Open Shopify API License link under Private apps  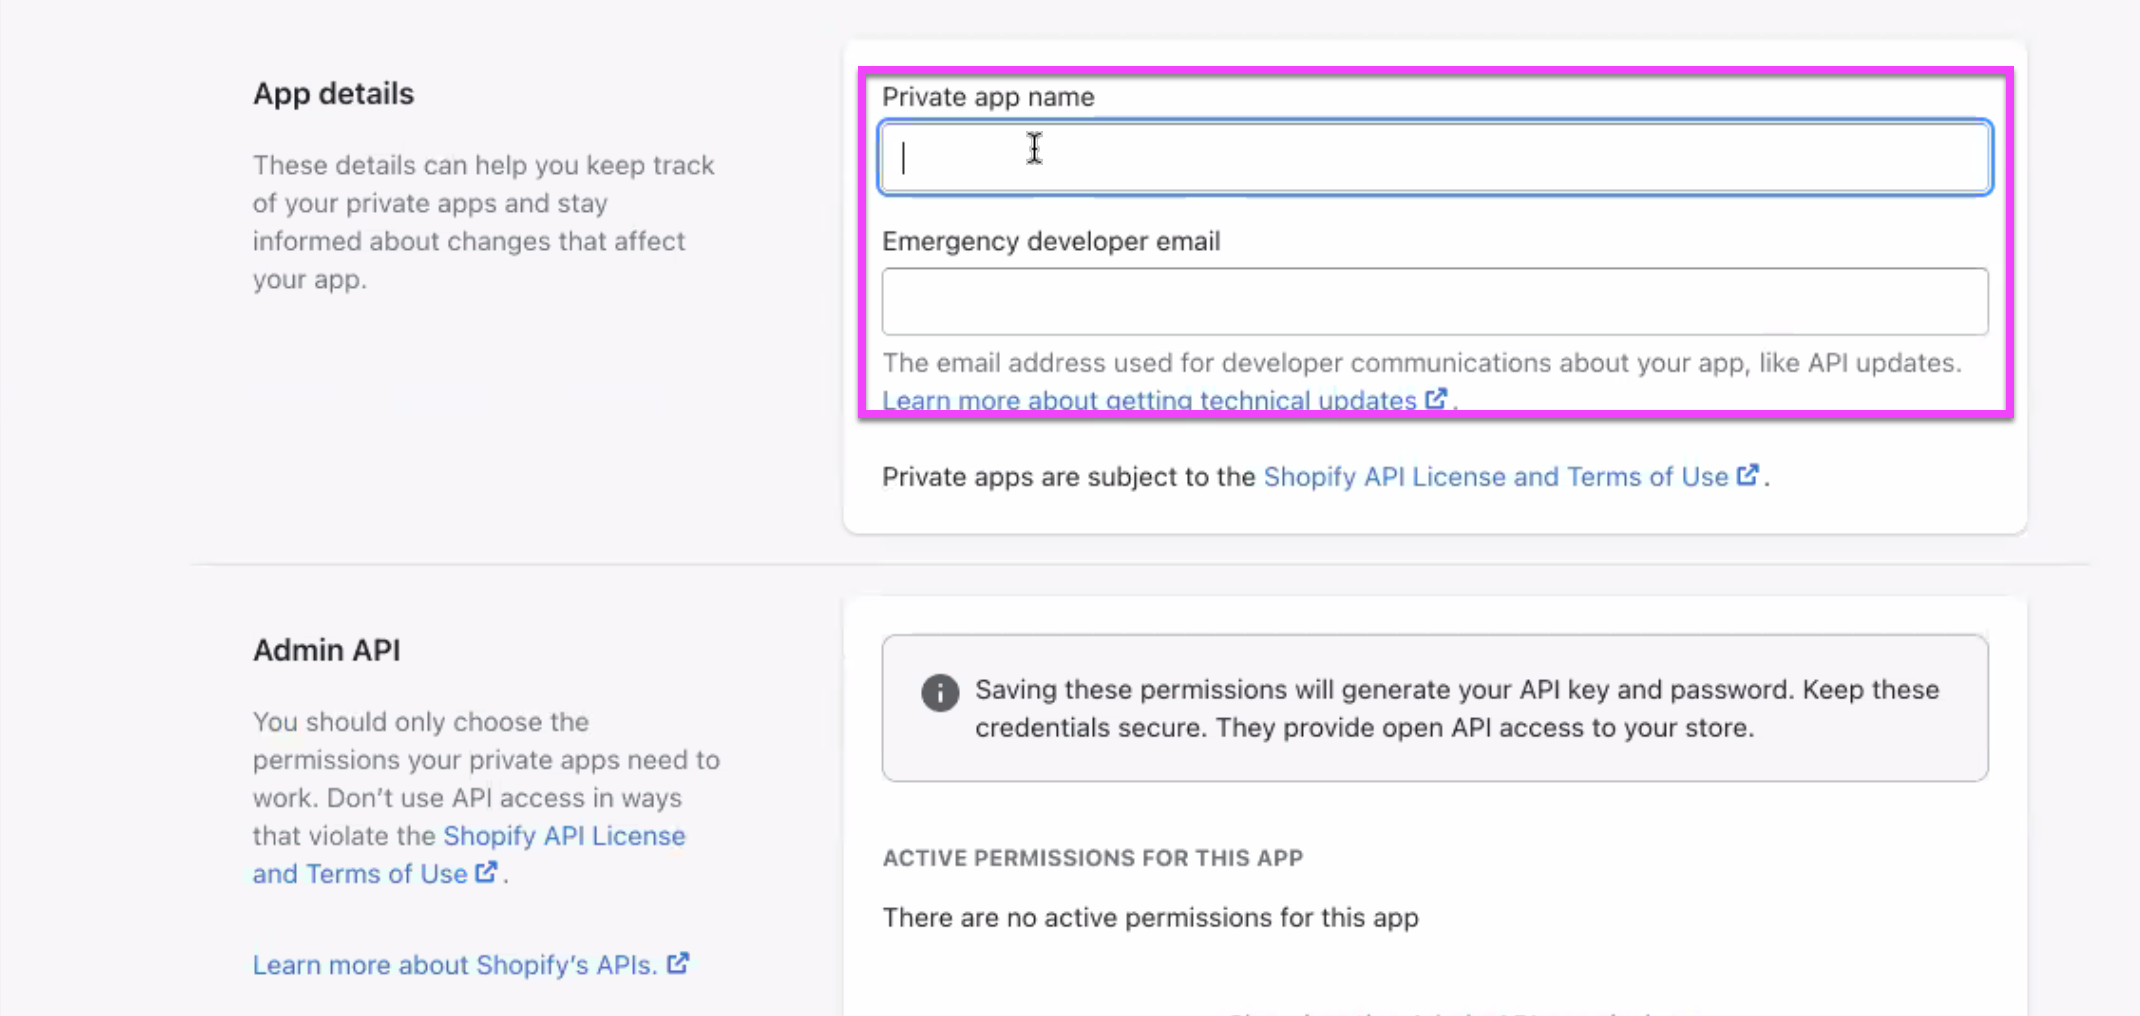click(x=1495, y=477)
